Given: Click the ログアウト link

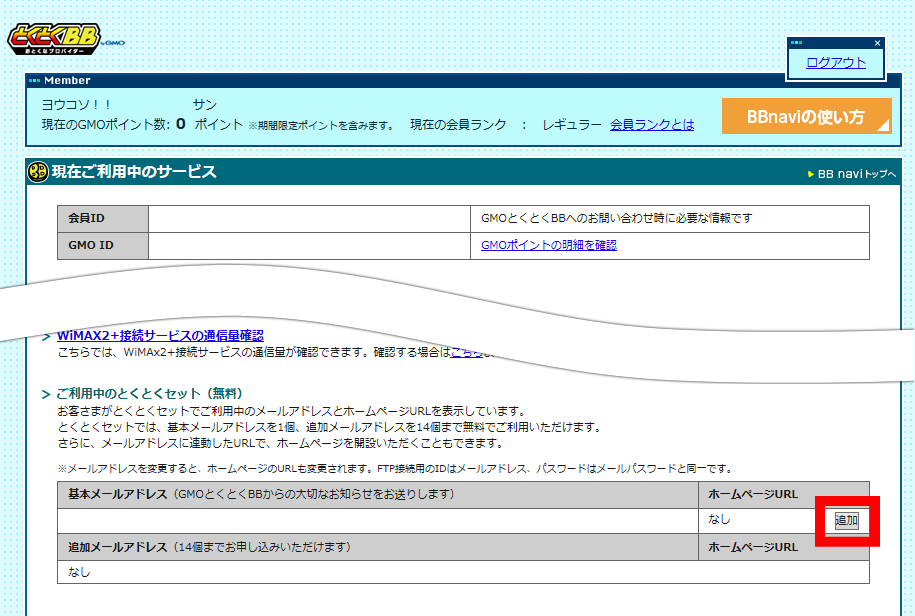Looking at the screenshot, I should coord(836,63).
